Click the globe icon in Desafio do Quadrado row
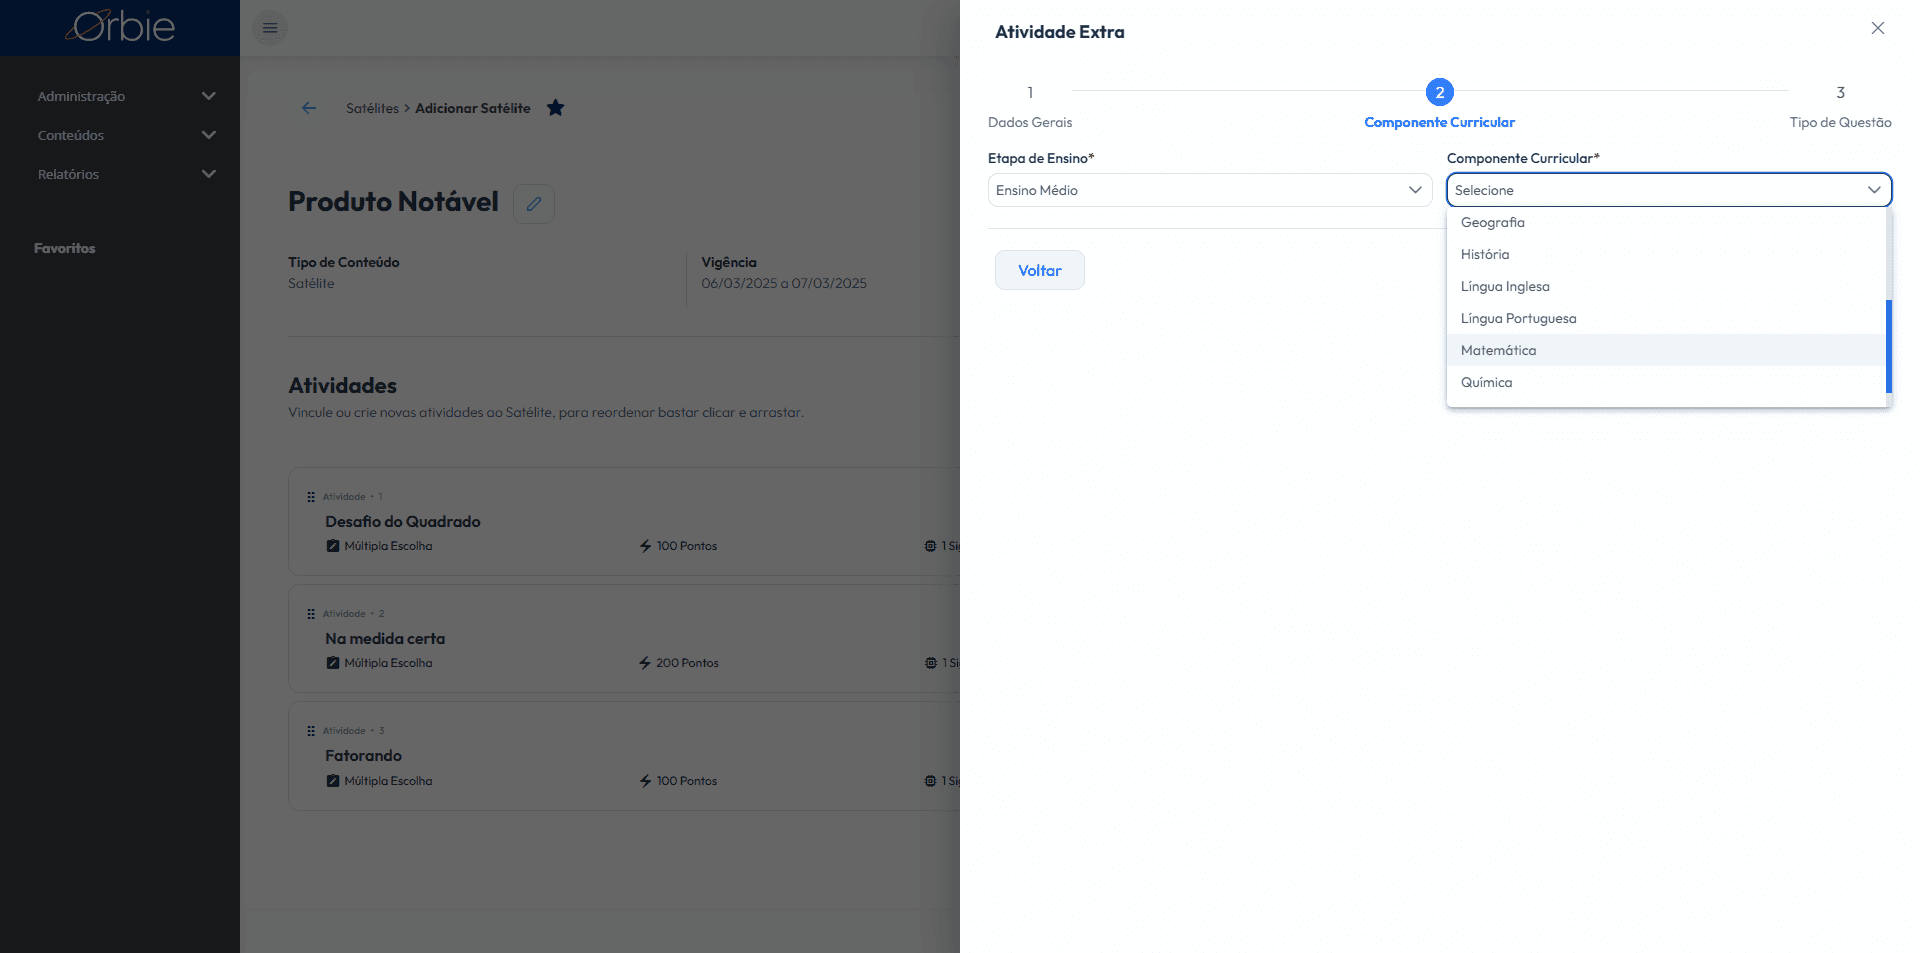Screen dimensions: 1920x953 (931, 546)
